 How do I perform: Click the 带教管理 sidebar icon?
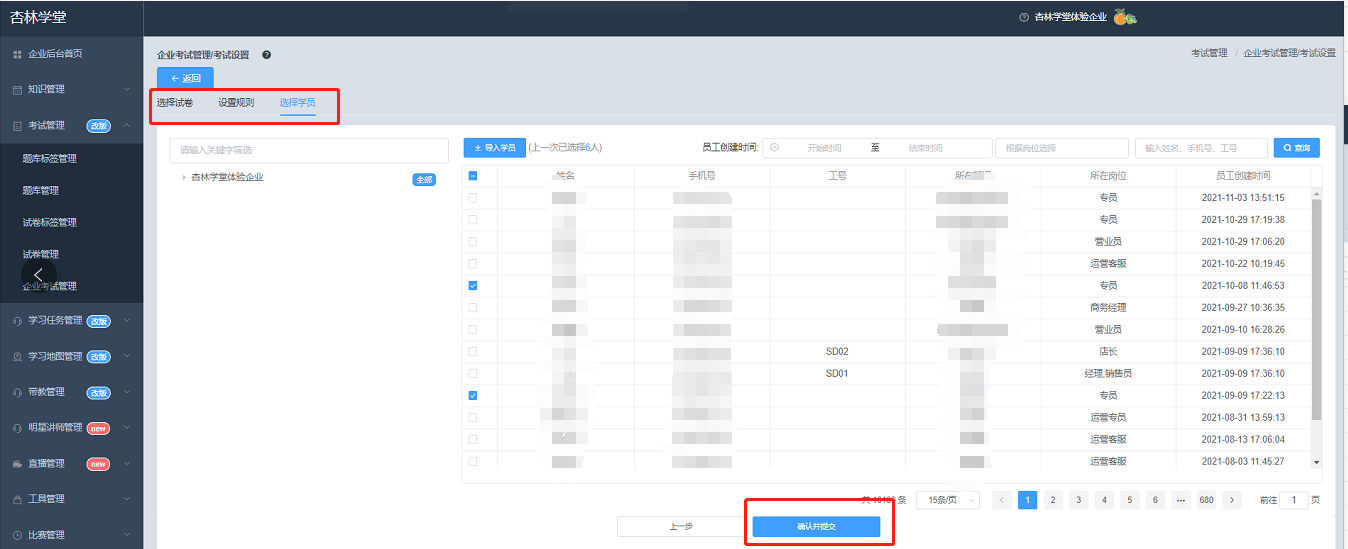pos(17,393)
